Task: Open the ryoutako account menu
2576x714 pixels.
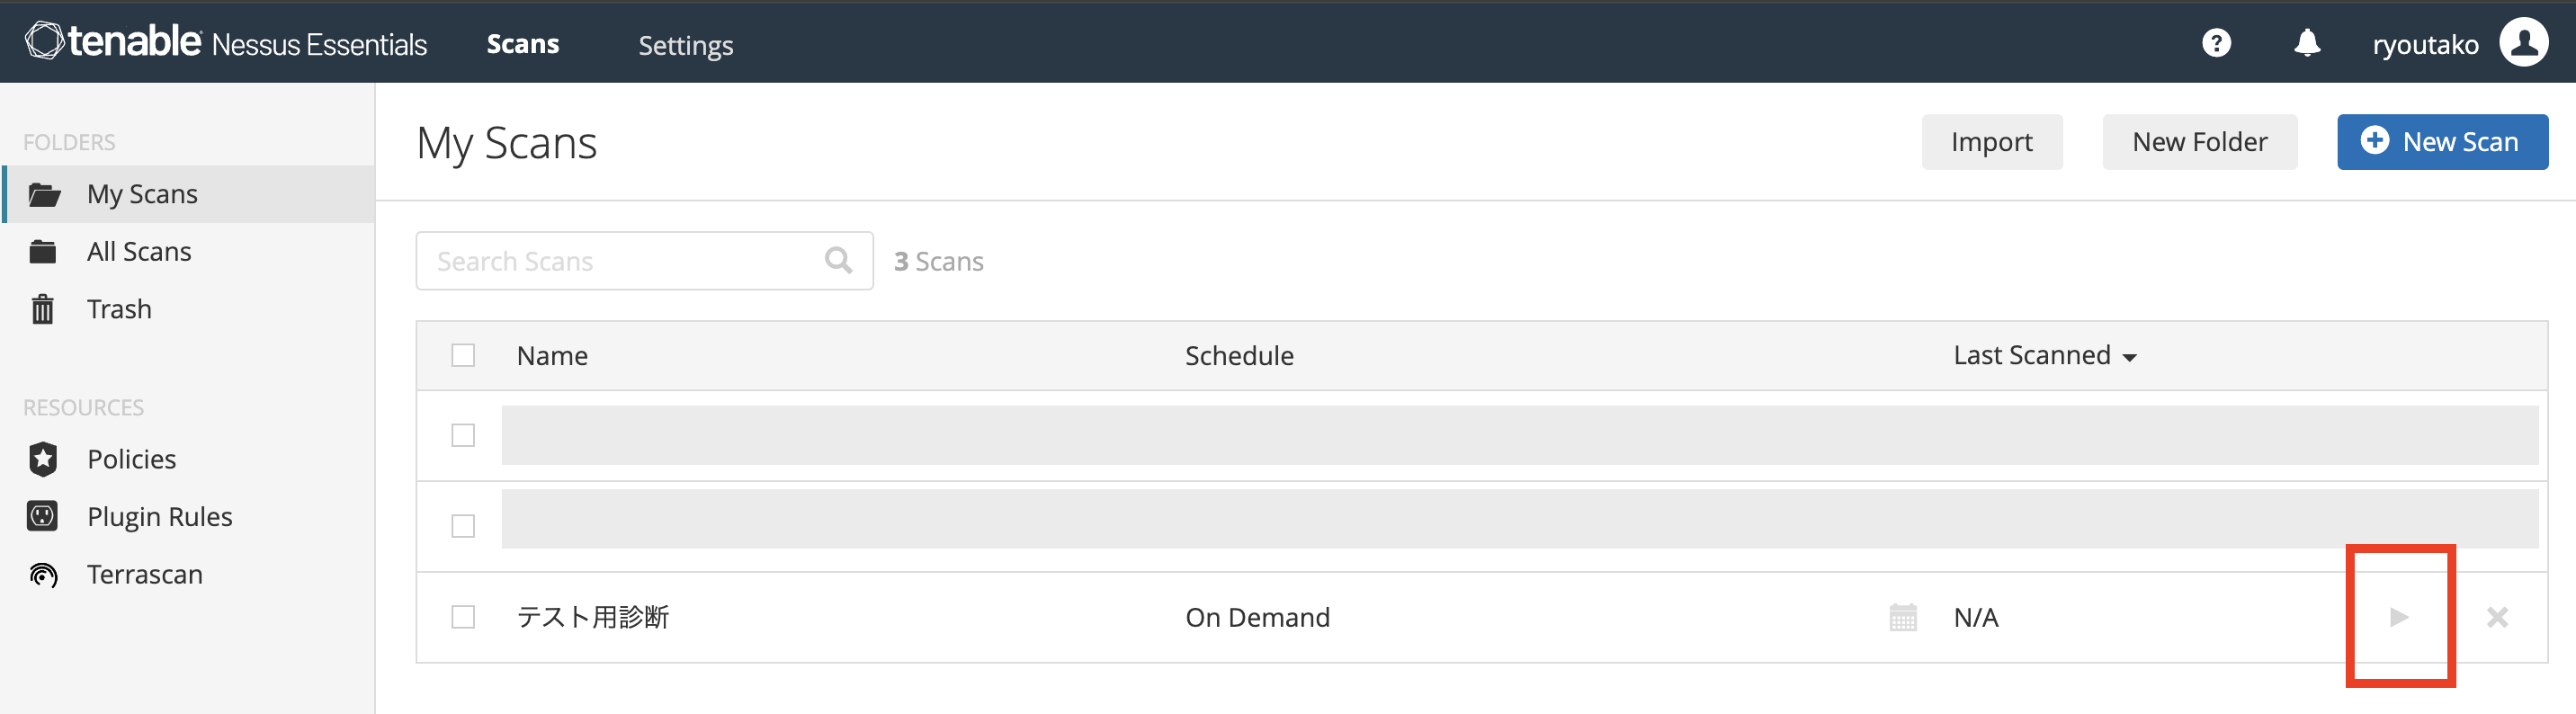Action: [x=2425, y=45]
